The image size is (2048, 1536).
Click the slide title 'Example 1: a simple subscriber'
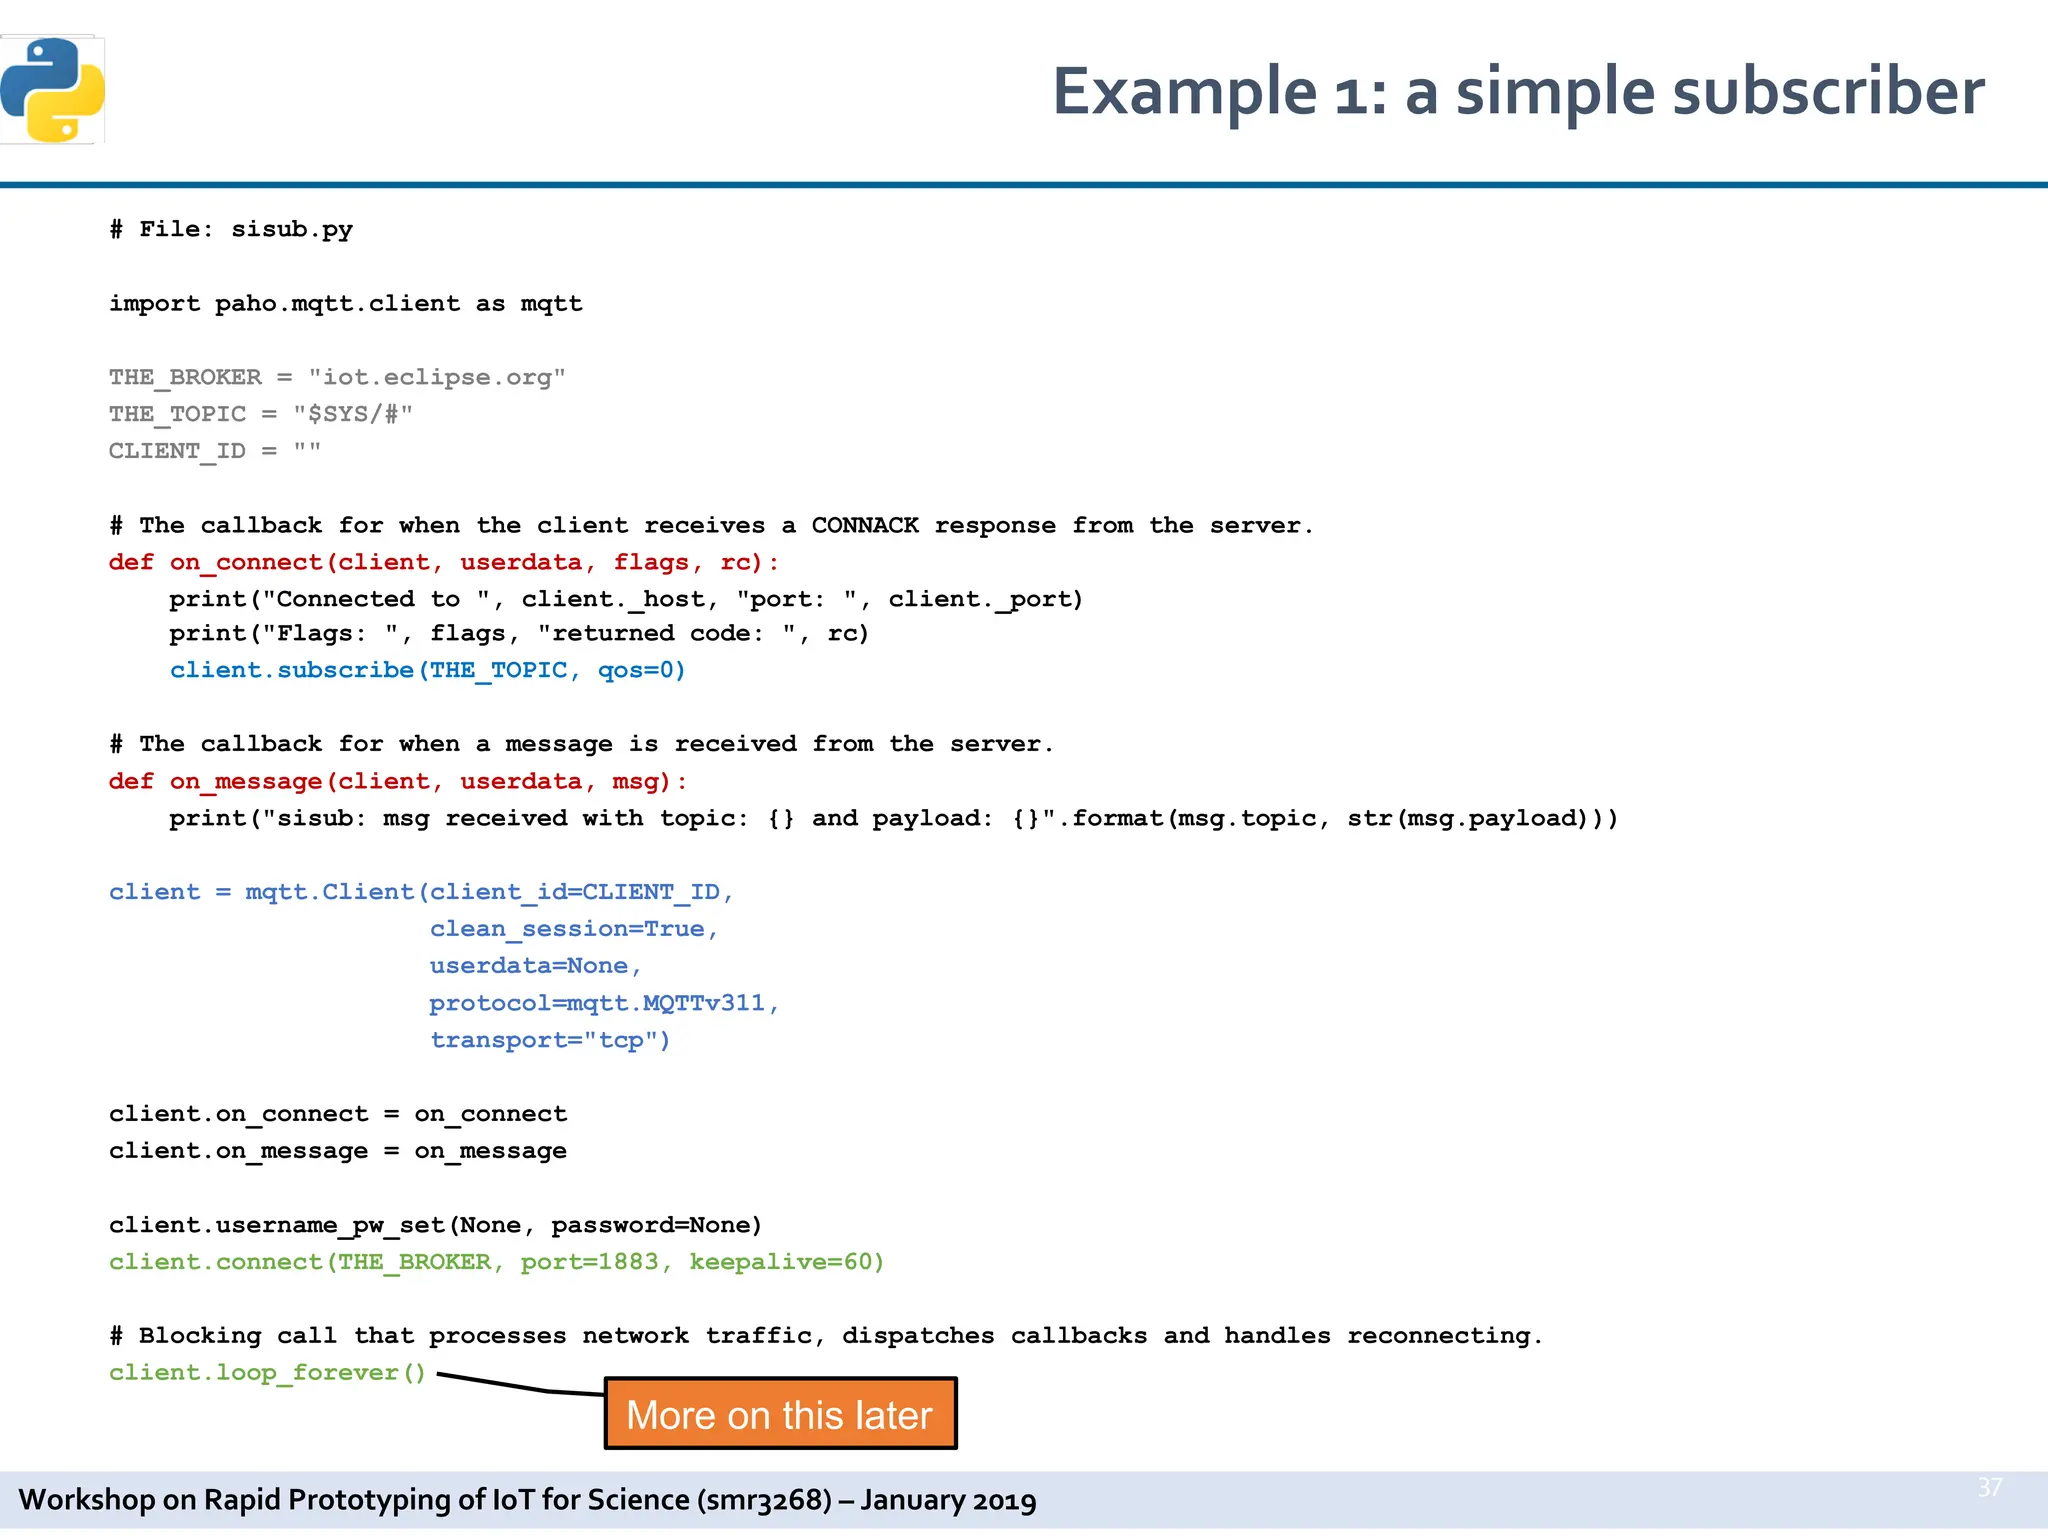[x=1517, y=92]
